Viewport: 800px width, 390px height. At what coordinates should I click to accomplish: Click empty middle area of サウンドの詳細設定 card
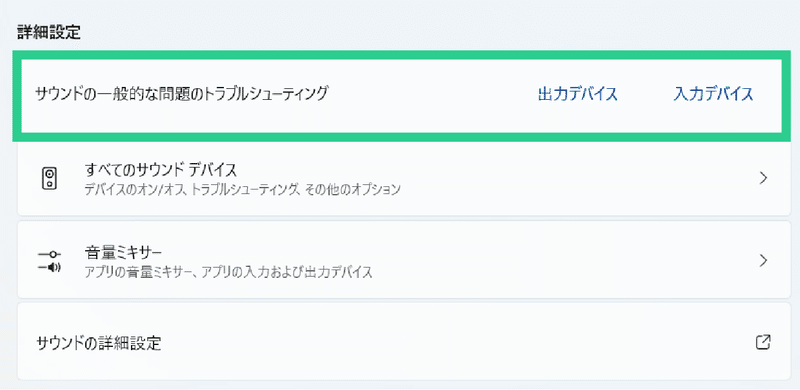(459, 342)
